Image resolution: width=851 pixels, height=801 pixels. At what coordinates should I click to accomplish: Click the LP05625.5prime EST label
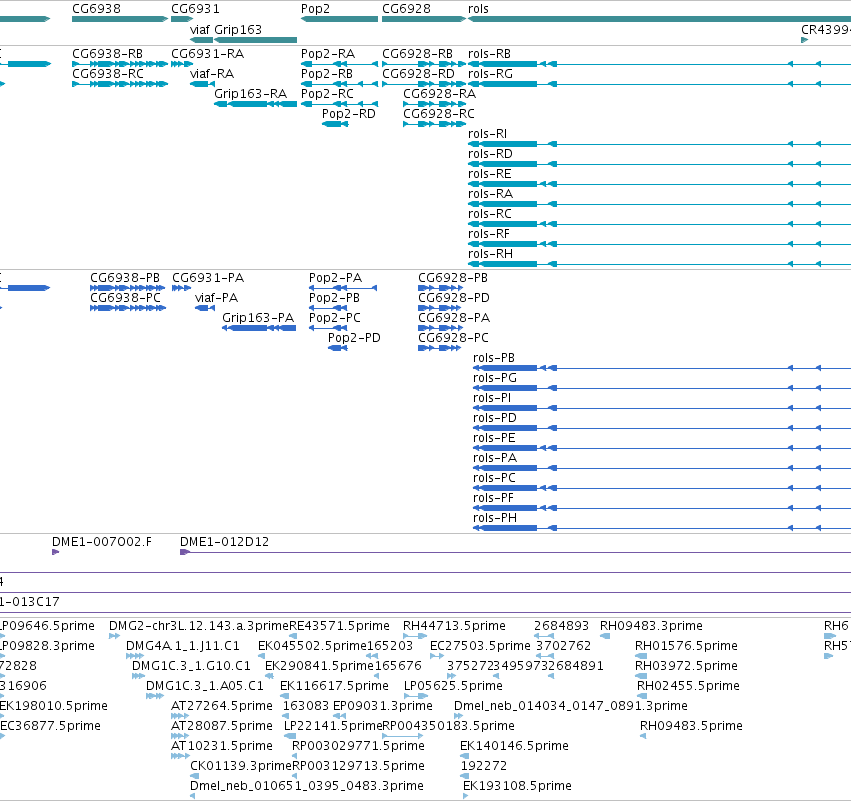click(x=453, y=686)
